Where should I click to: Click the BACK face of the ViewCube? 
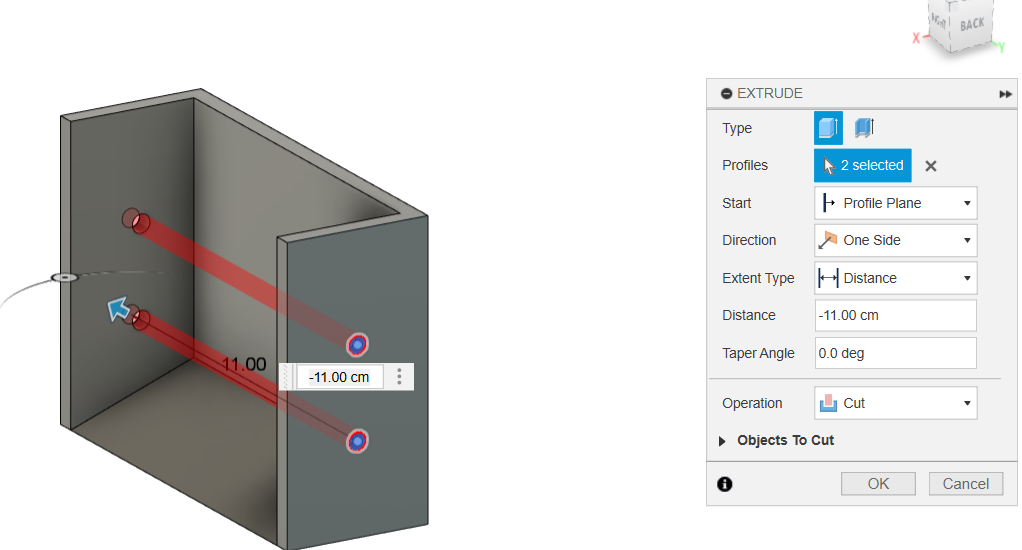tap(970, 24)
